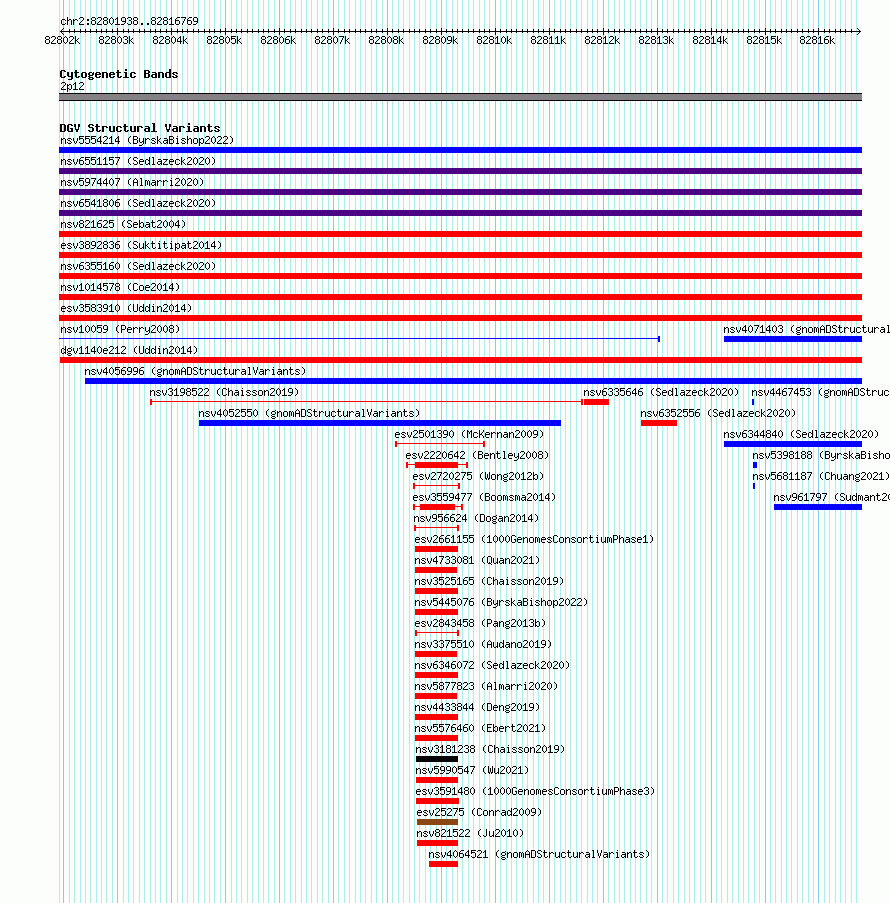Screen dimensions: 890x903
Task: Open esv3583910 (Uddin2014) entry
Action: pyautogui.click(x=126, y=309)
